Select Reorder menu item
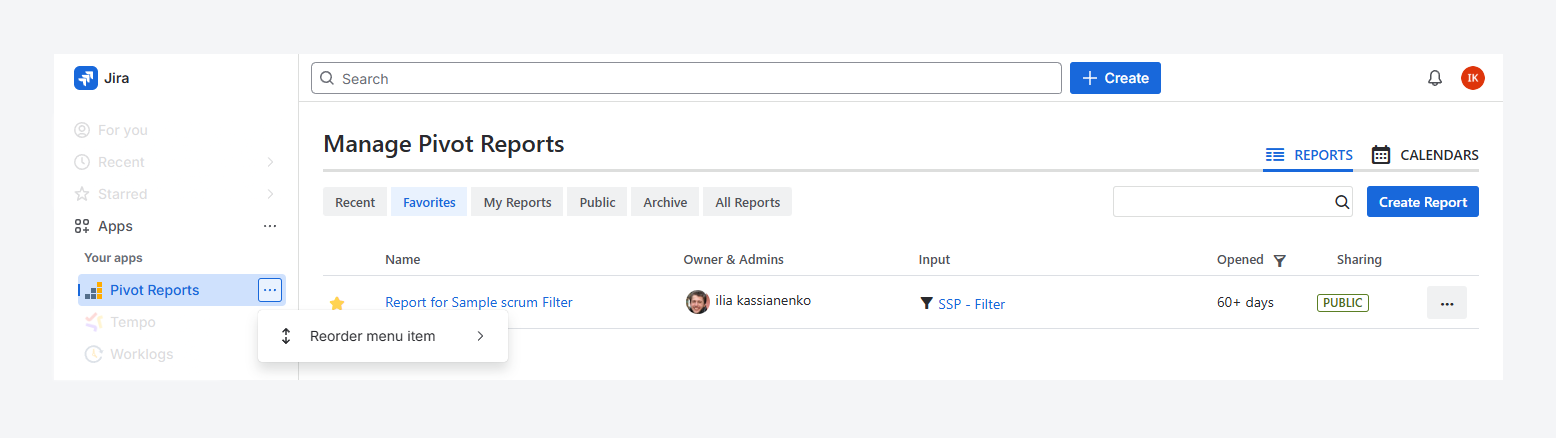This screenshot has height=438, width=1556. pyautogui.click(x=383, y=336)
